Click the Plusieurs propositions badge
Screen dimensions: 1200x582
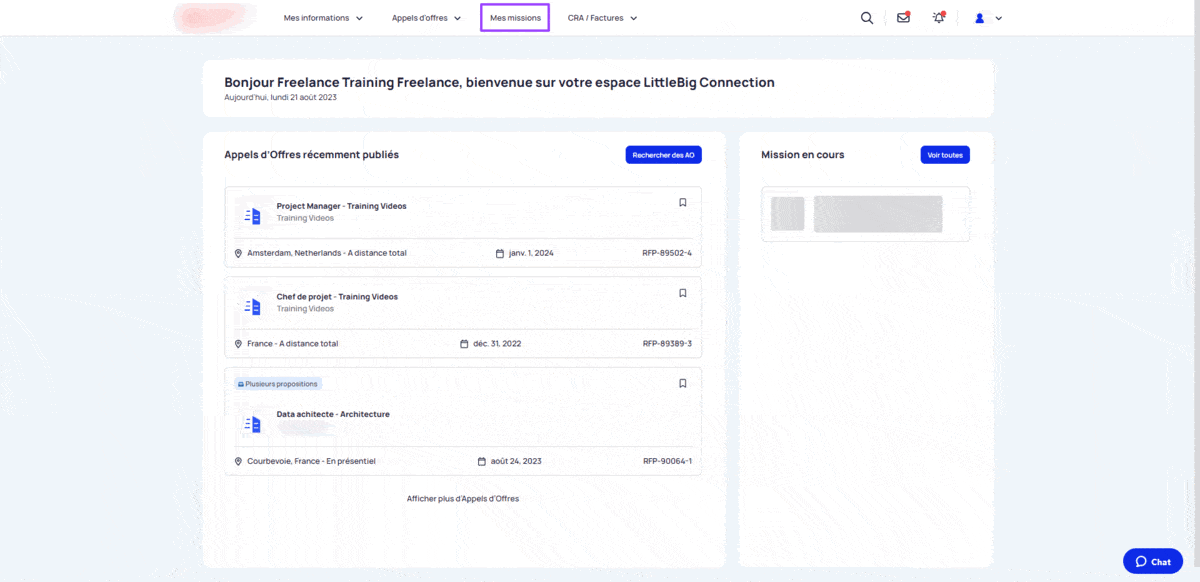coord(278,383)
